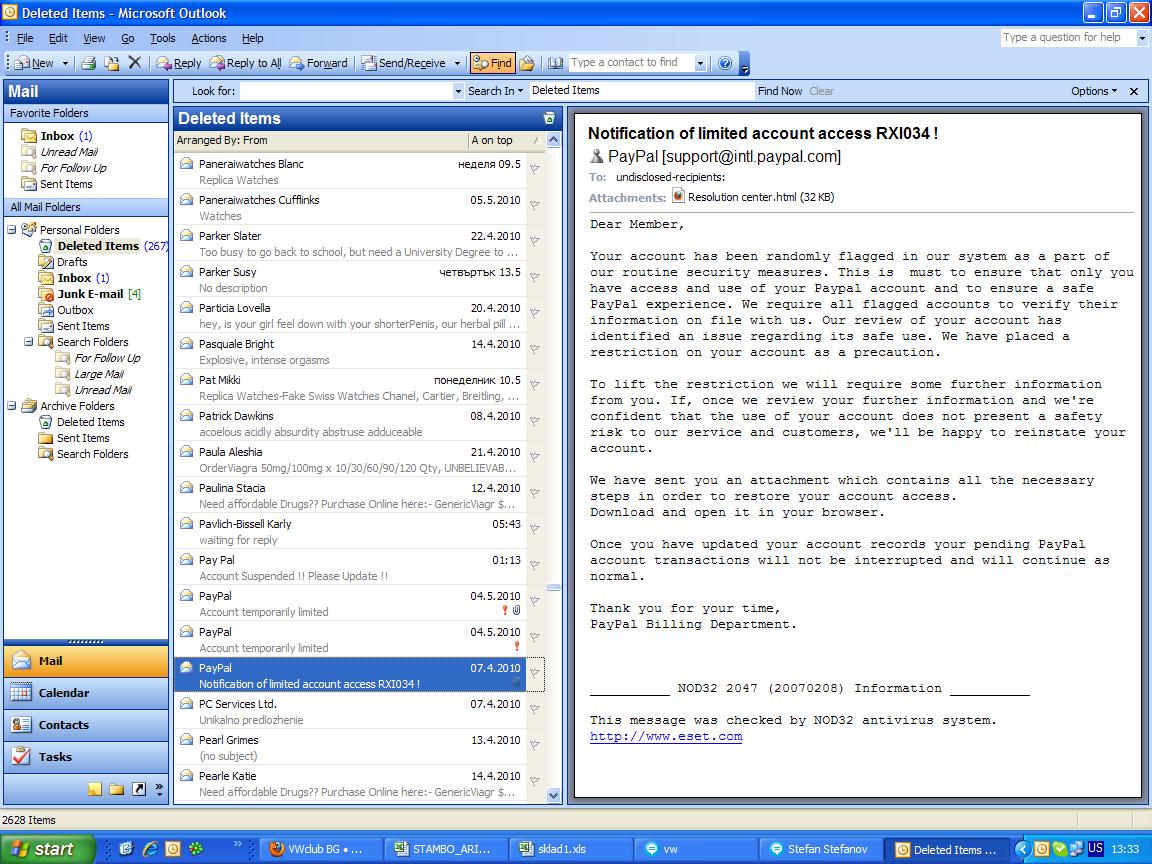Viewport: 1152px width, 864px height.
Task: Open the Actions menu
Action: [x=208, y=38]
